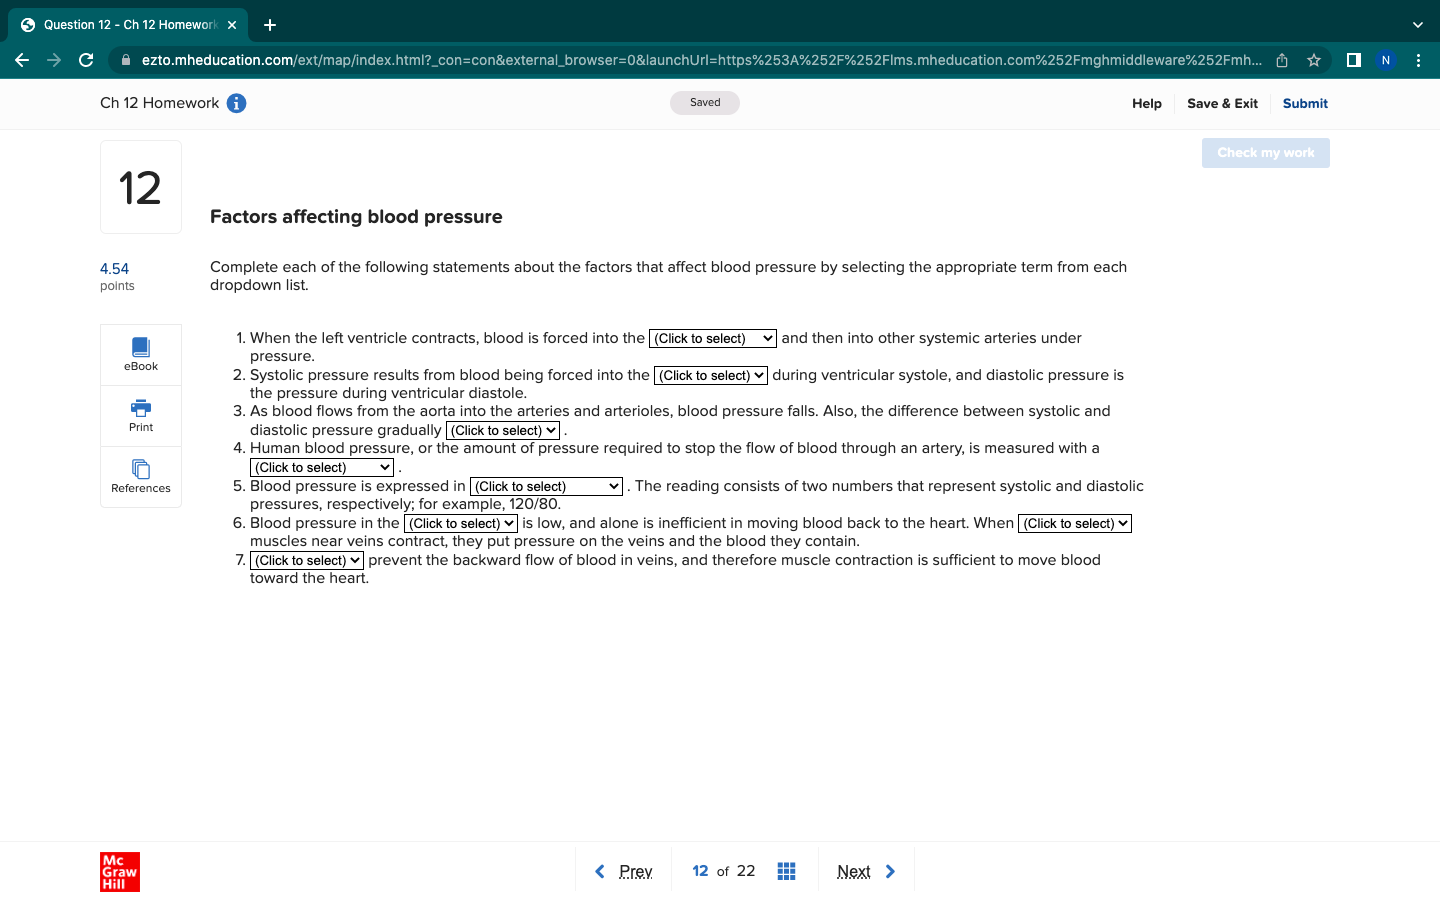
Task: Open dropdown in statement 1 about left ventricle
Action: click(x=713, y=339)
